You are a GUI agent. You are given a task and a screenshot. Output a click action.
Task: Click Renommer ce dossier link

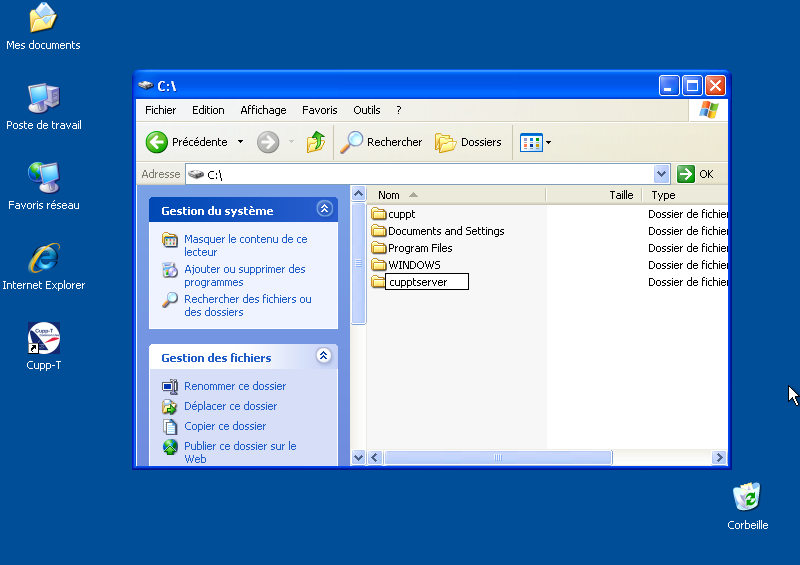[x=235, y=386]
